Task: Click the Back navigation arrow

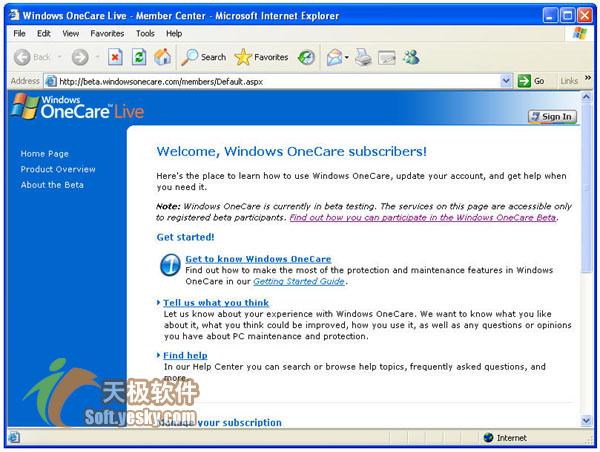Action: (x=22, y=57)
